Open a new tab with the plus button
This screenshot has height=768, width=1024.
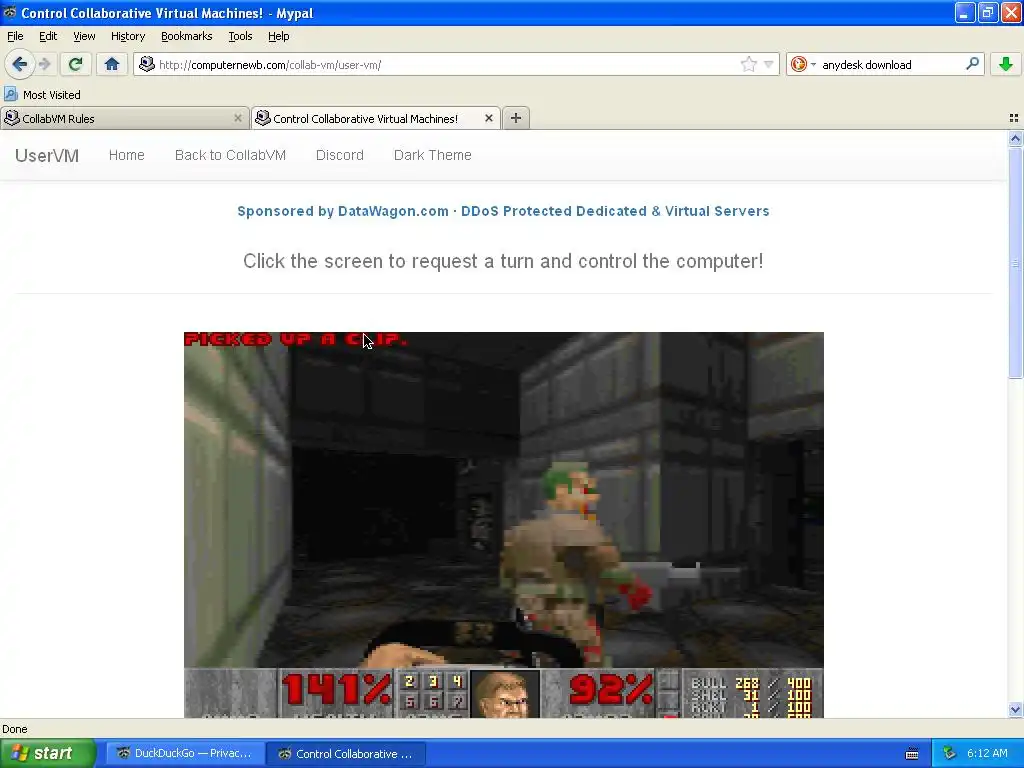(x=516, y=118)
